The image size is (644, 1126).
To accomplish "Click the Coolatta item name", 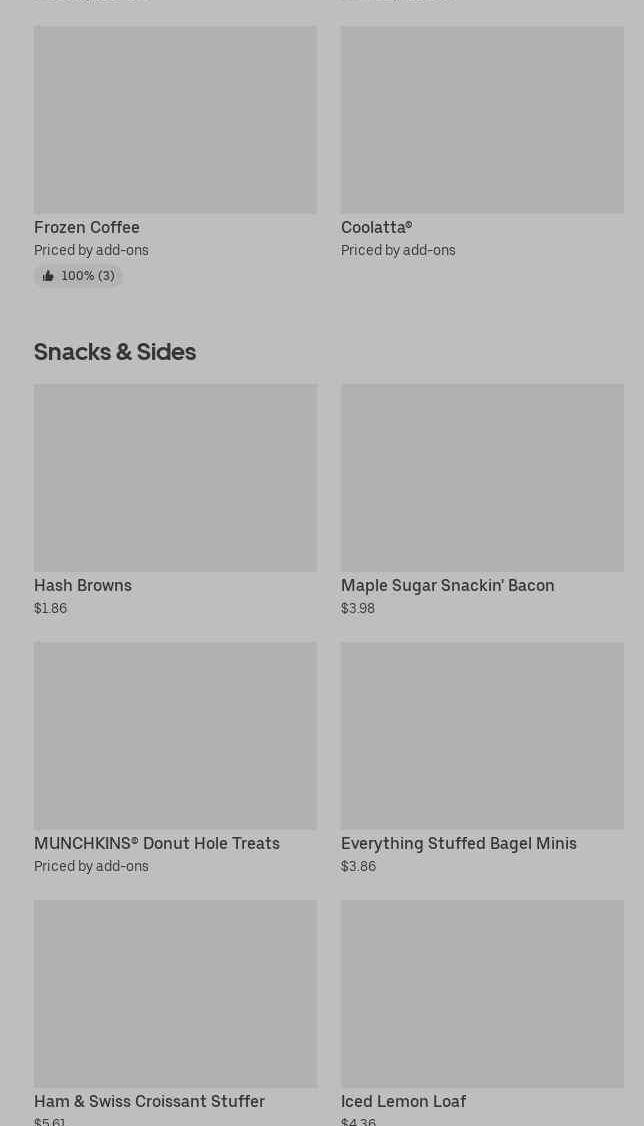I will (x=376, y=227).
